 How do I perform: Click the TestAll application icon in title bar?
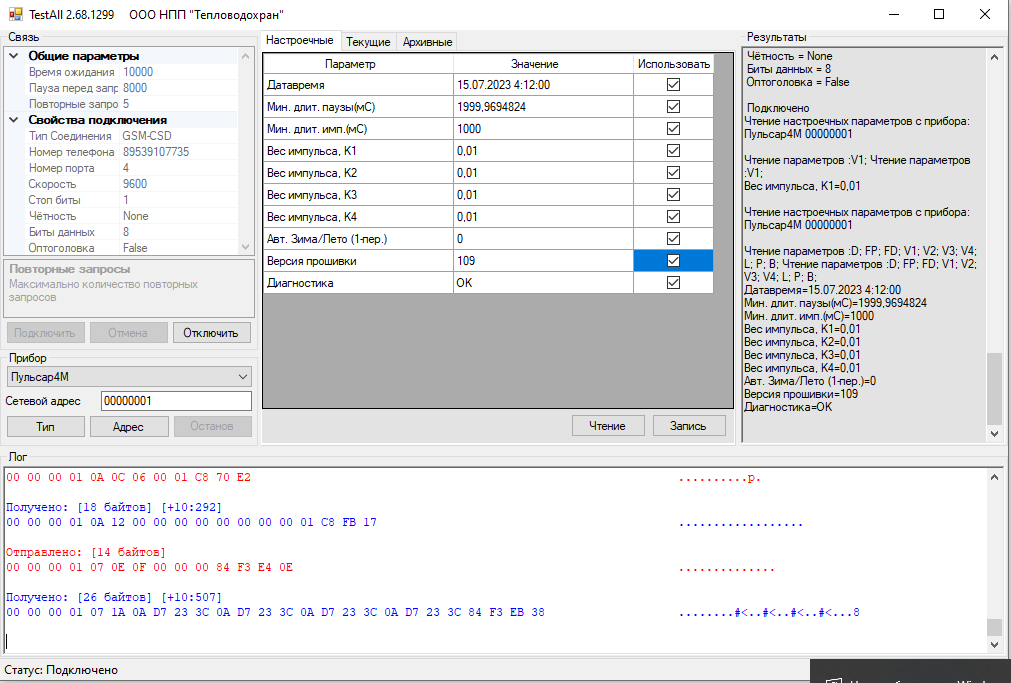pyautogui.click(x=15, y=14)
